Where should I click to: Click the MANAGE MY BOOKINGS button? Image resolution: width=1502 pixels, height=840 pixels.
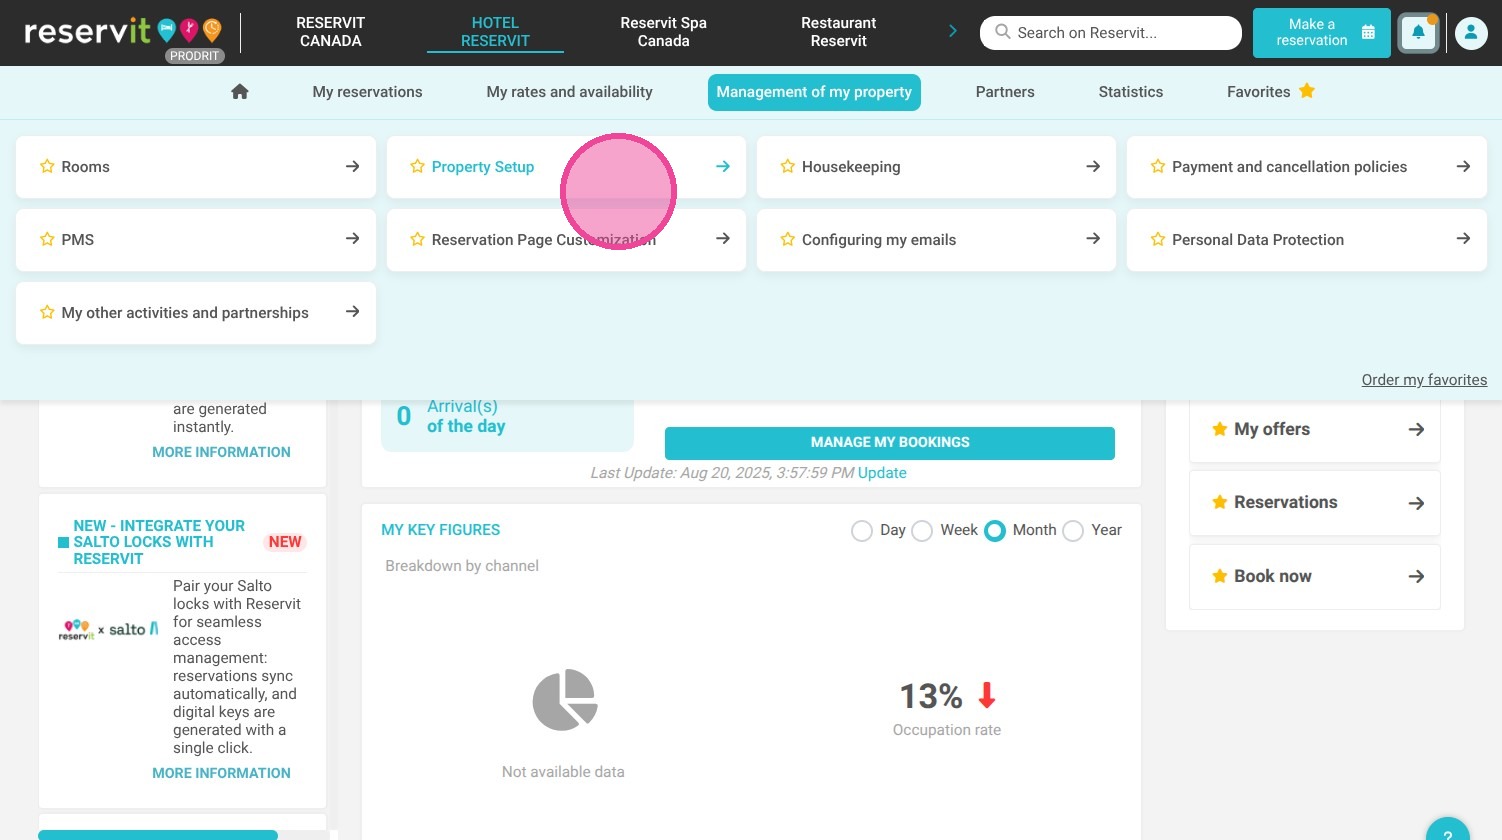[x=890, y=443]
